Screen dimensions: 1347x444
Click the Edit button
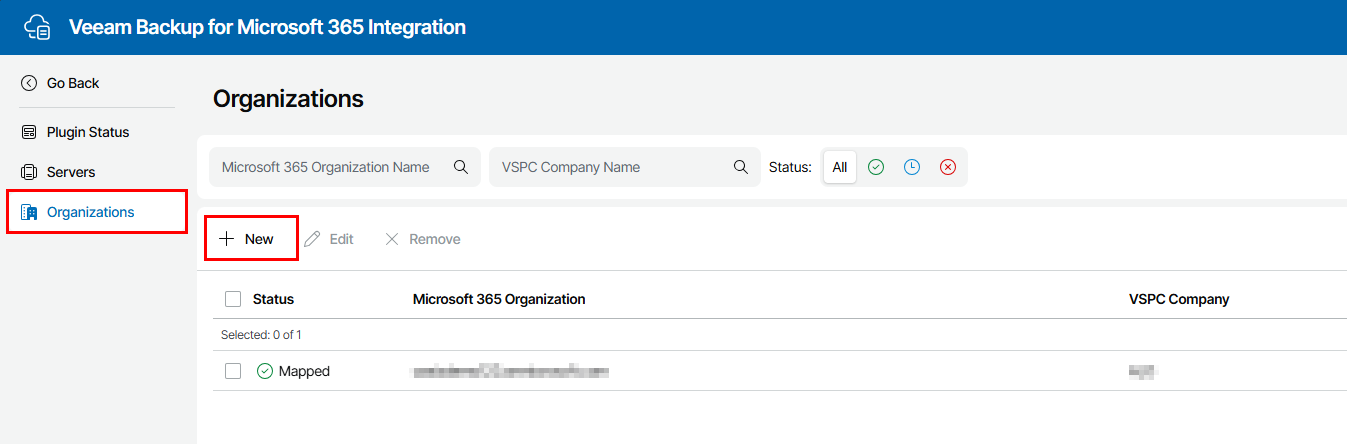(329, 239)
